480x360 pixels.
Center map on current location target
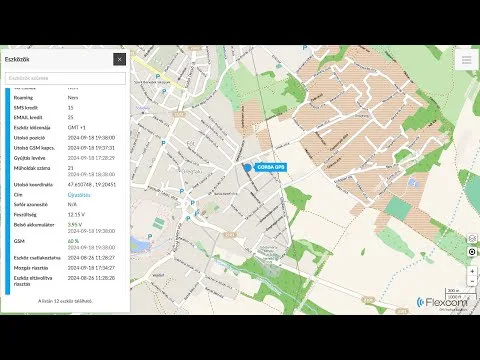(472, 252)
